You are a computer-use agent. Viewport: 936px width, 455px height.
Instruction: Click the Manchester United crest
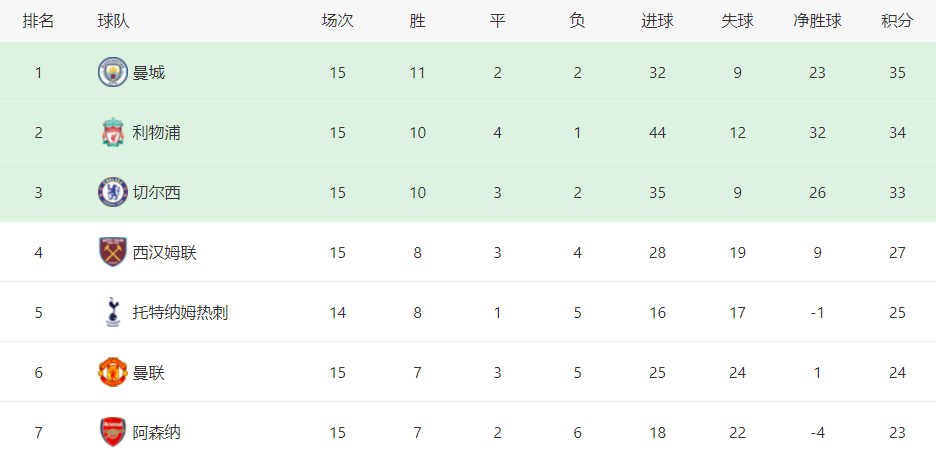click(x=113, y=372)
